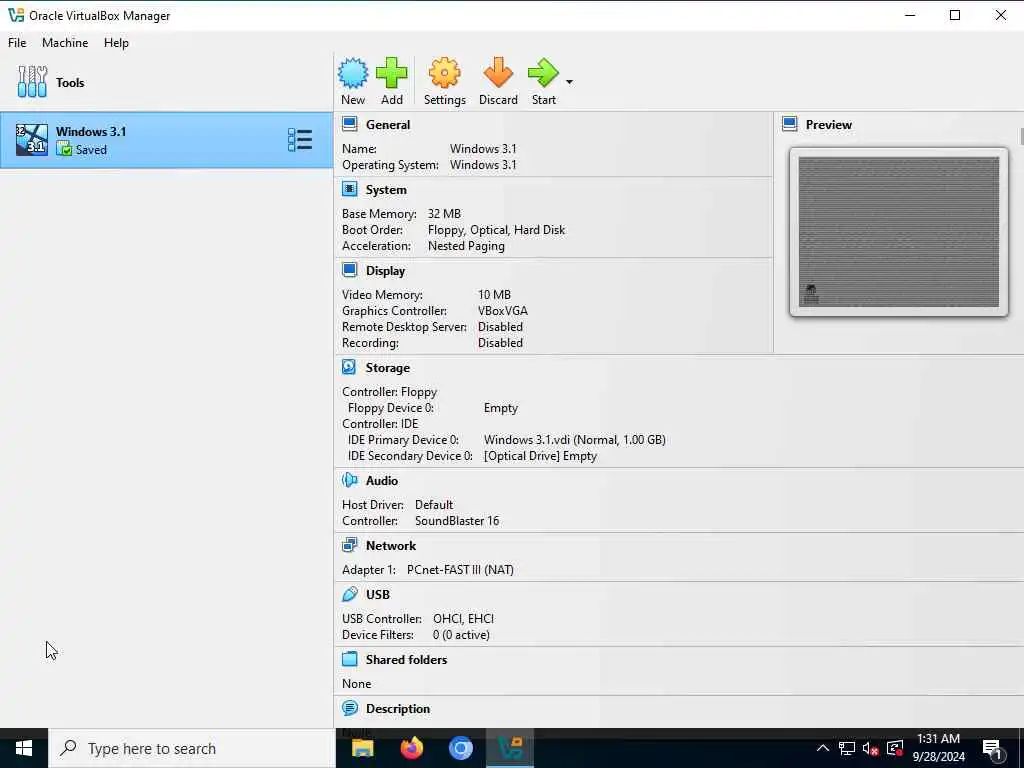Image resolution: width=1024 pixels, height=768 pixels.
Task: Open the System settings heading link
Action: pos(386,190)
